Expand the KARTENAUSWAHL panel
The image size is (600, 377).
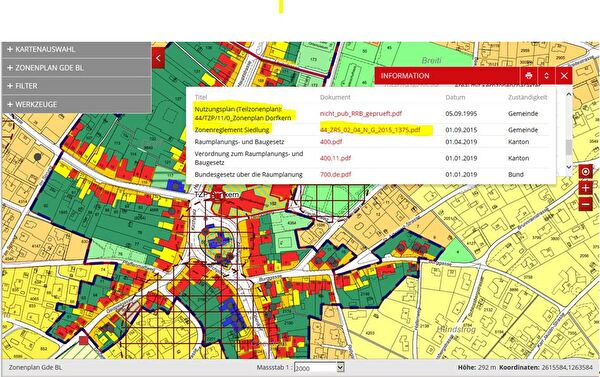(77, 50)
